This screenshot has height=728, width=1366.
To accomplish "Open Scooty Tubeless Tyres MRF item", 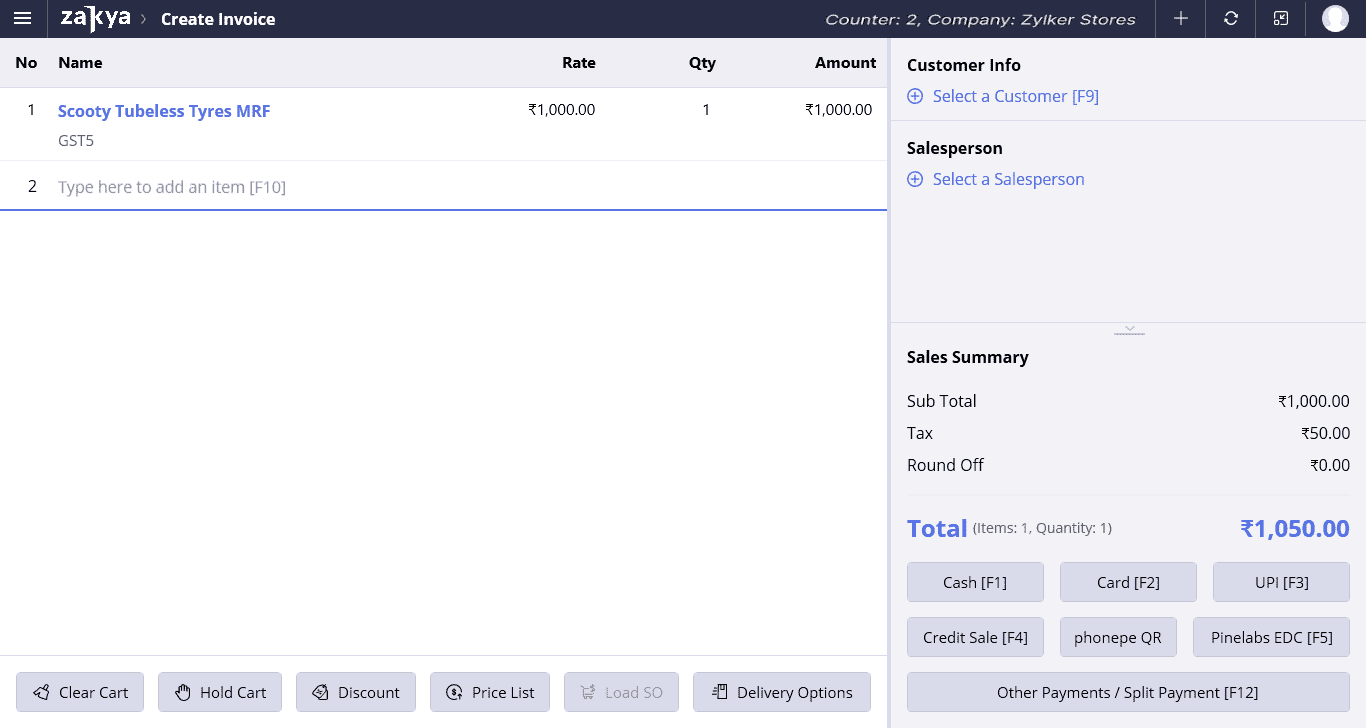I will [164, 111].
